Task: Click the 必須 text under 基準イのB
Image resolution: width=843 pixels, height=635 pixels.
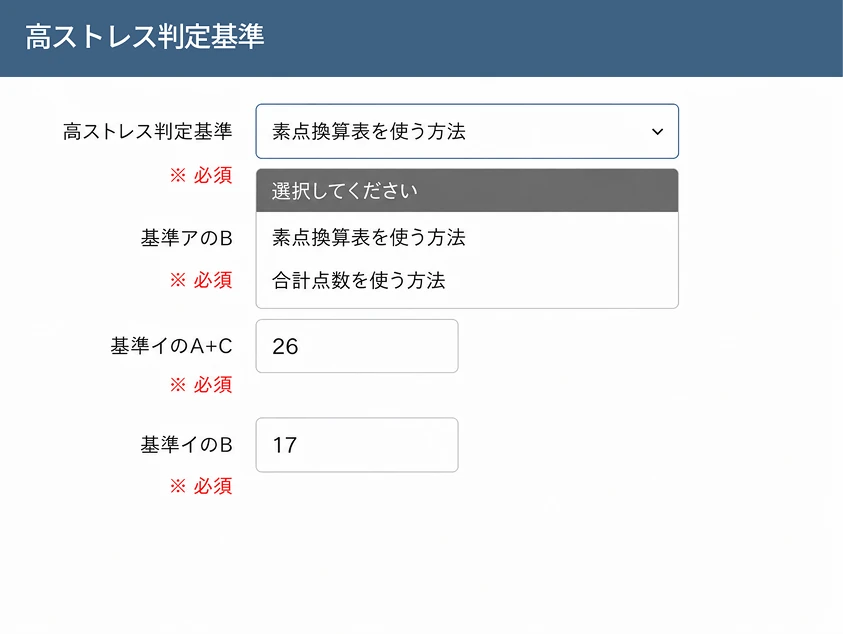Action: coord(213,486)
